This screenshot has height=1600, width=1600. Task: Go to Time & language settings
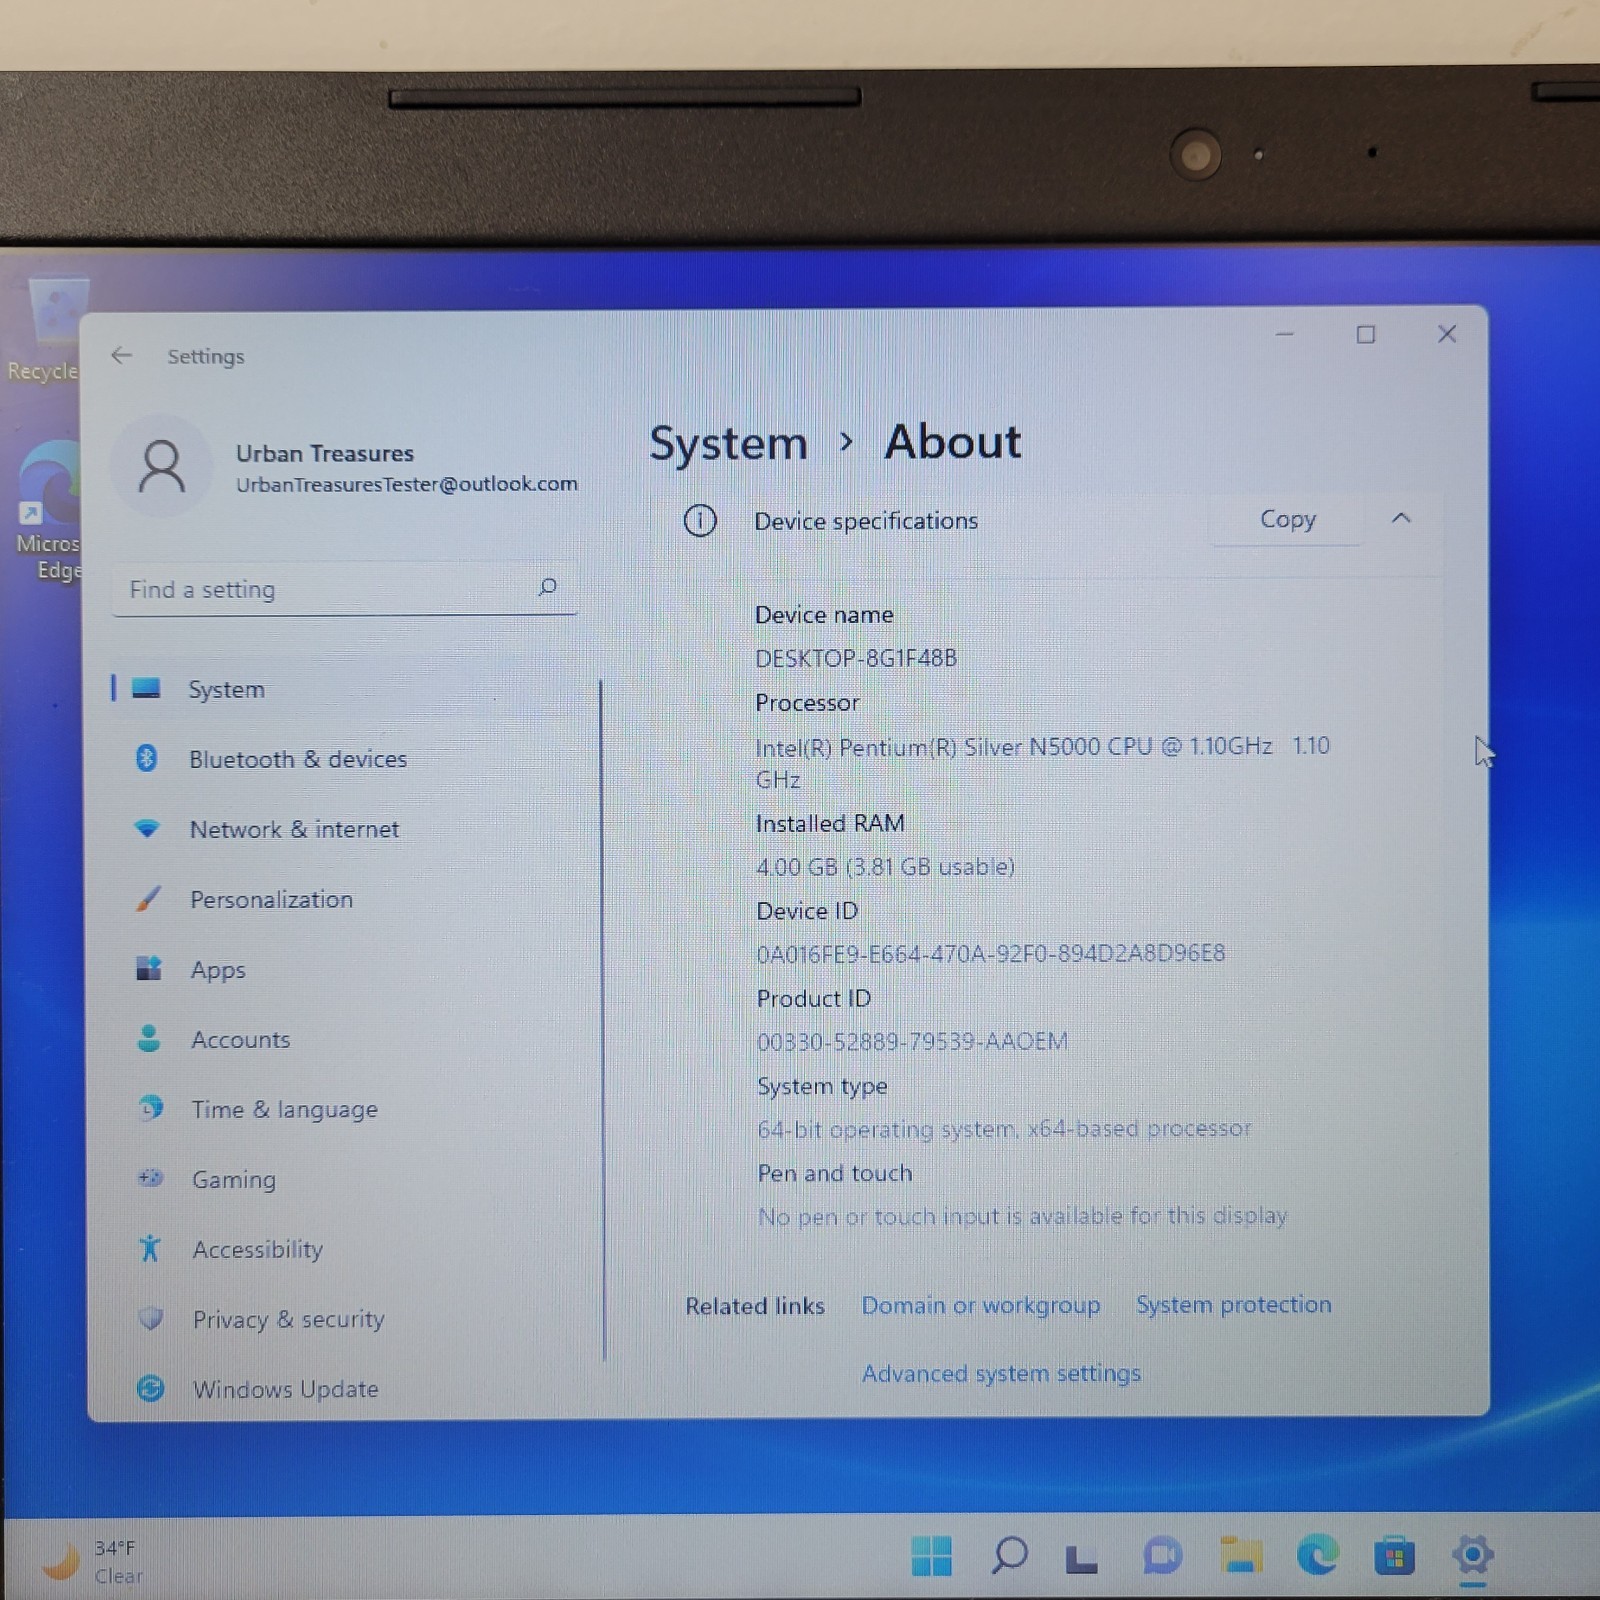345,1109
